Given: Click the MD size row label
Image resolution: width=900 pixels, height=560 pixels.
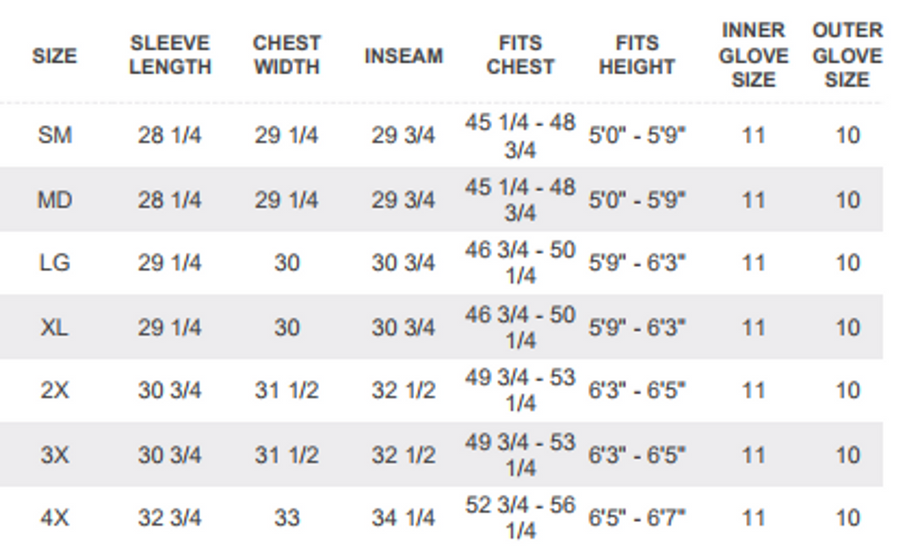Looking at the screenshot, I should [x=54, y=200].
